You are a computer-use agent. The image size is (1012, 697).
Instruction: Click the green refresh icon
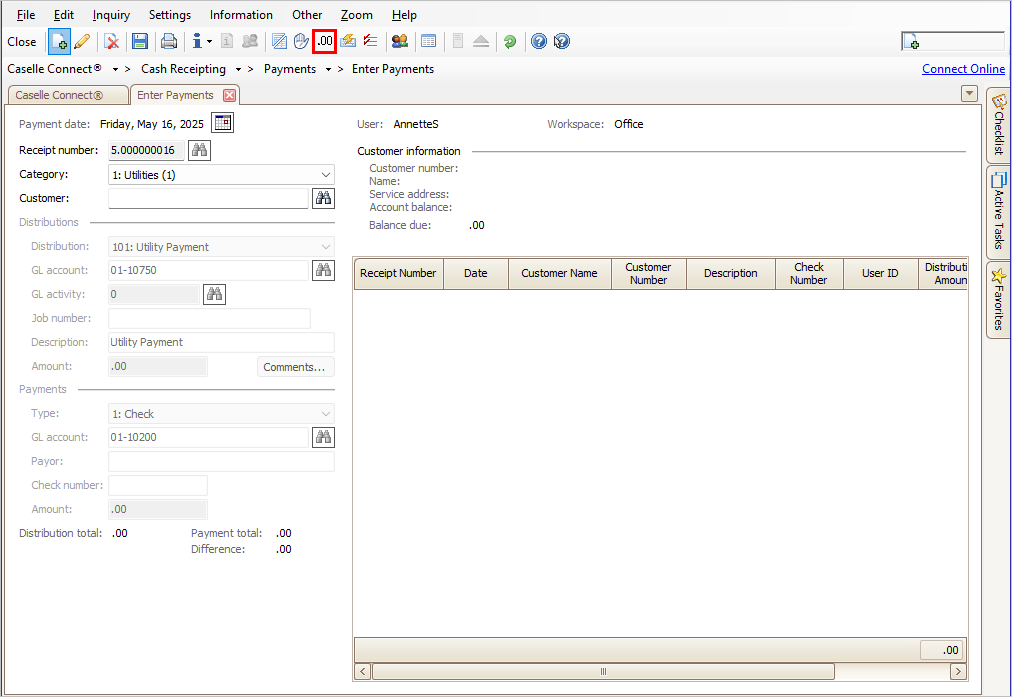click(510, 42)
